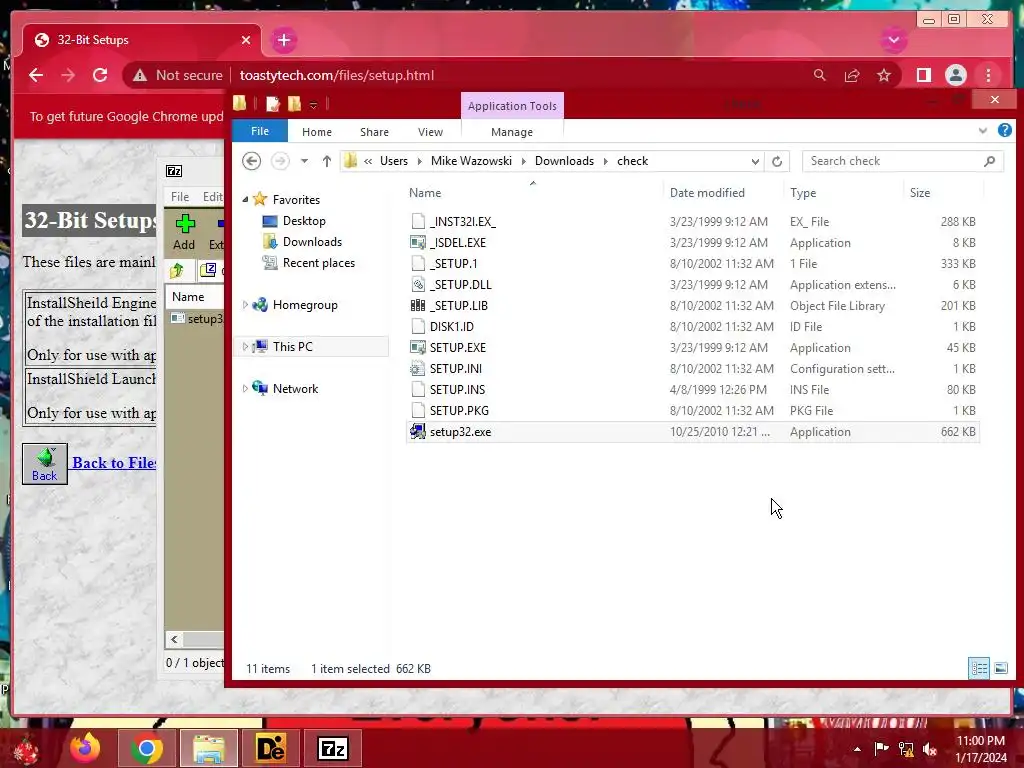Screen dimensions: 1024x768
Task: Open recent locations dropdown in Explorer
Action: tap(304, 161)
